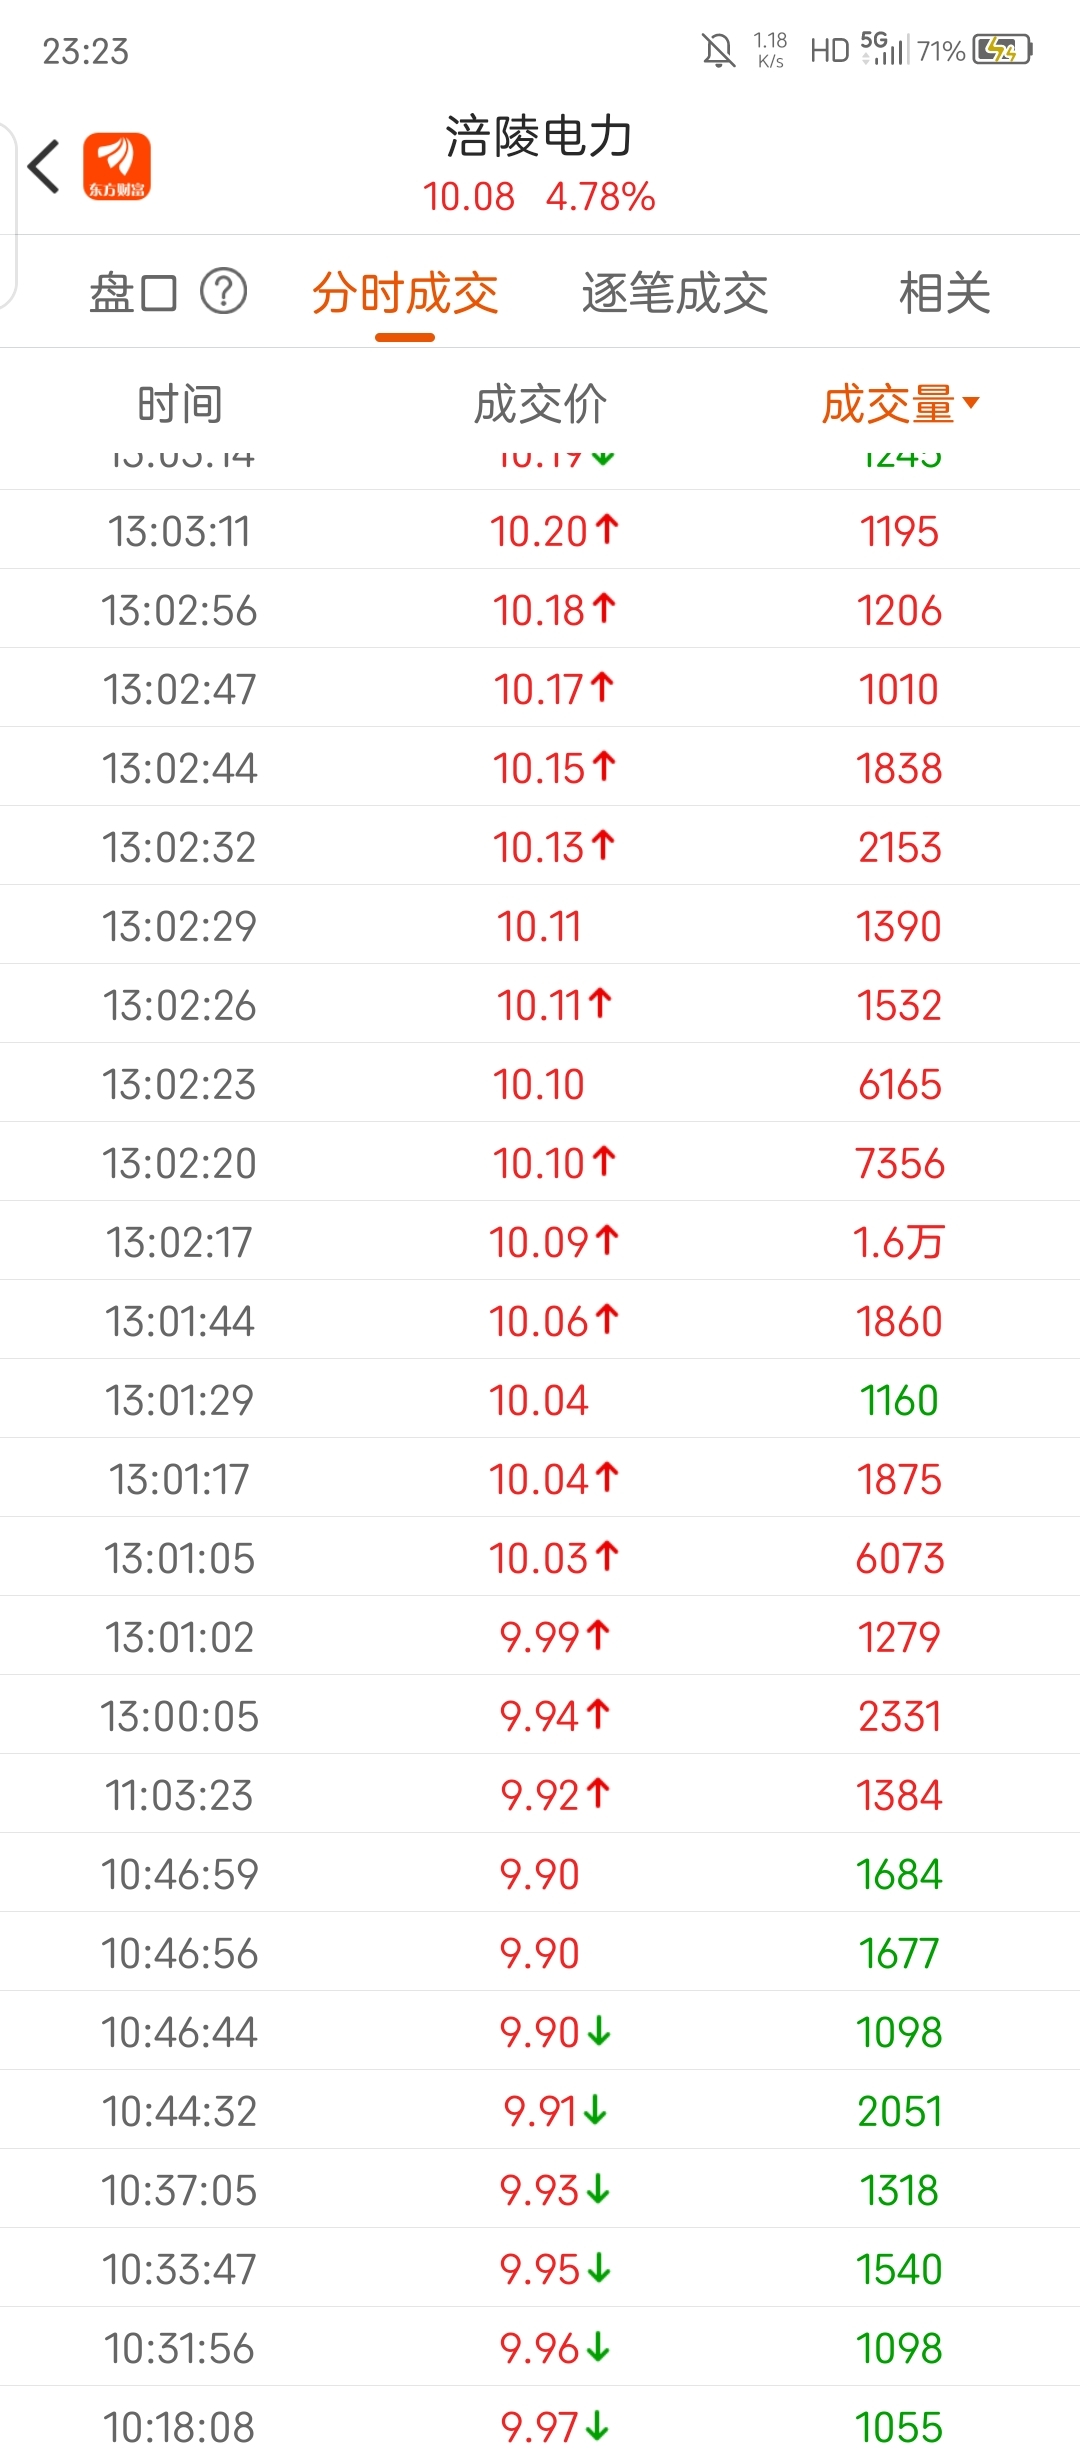The height and width of the screenshot is (2460, 1080).
Task: Tap the 13:01:05 row priced 10.03
Action: (x=540, y=1557)
